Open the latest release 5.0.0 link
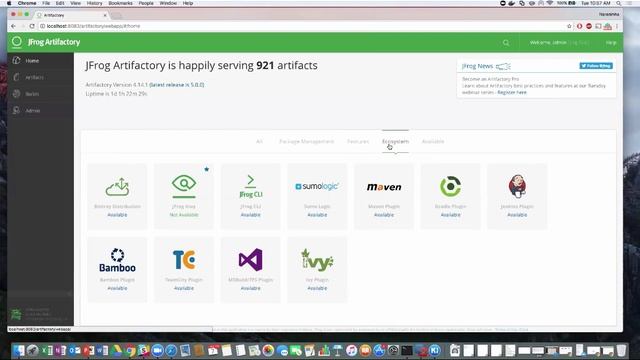This screenshot has height=360, width=640. [x=177, y=85]
